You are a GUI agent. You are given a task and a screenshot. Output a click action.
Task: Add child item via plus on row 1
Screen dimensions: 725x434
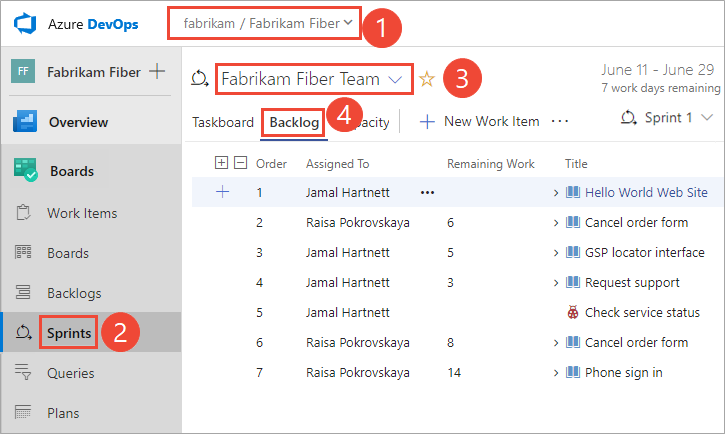[x=222, y=192]
